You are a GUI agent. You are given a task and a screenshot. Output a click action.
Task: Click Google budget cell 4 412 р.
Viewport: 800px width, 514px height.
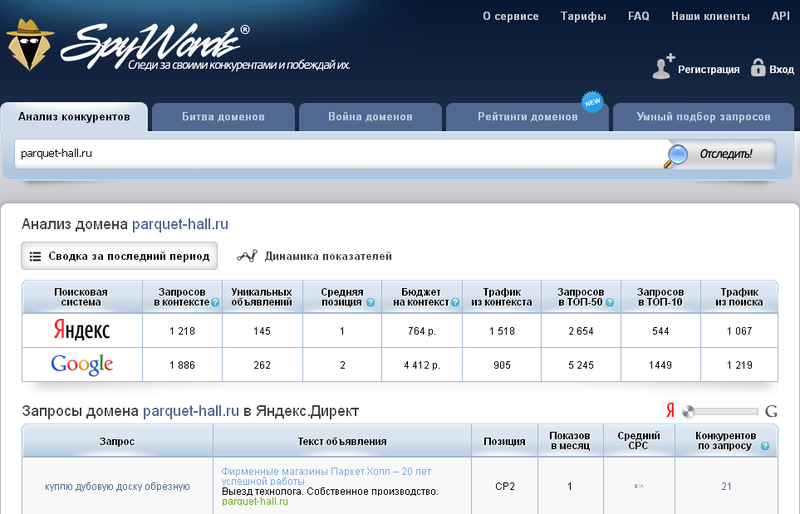[421, 365]
